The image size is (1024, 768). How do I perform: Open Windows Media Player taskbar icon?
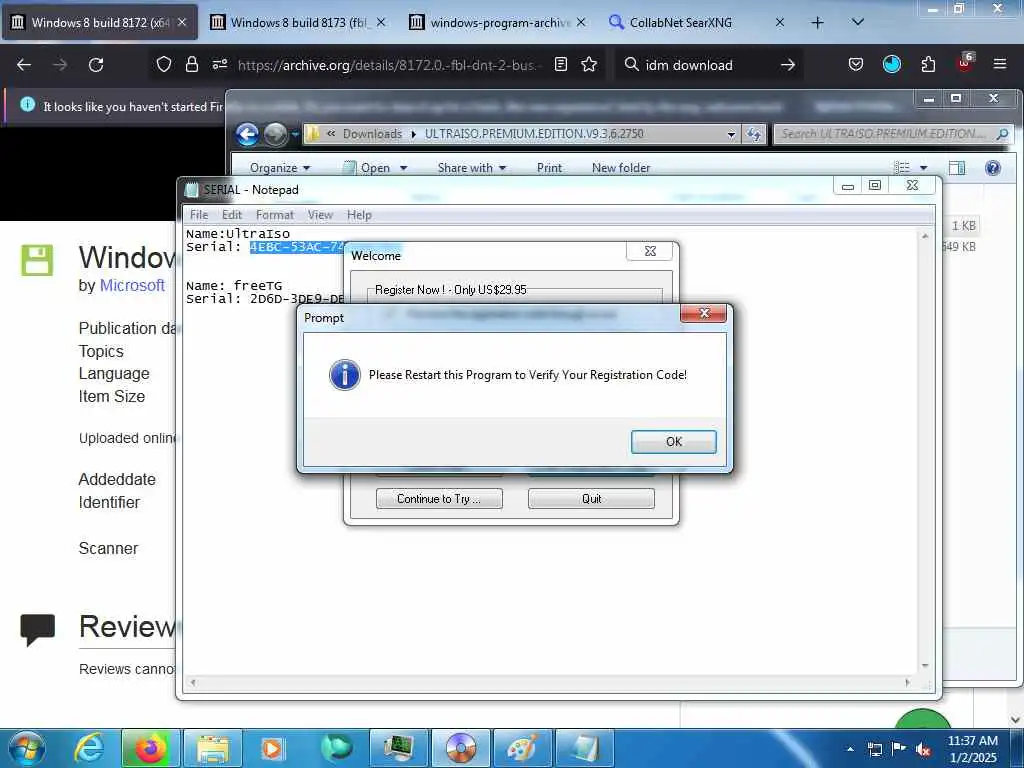tap(273, 748)
